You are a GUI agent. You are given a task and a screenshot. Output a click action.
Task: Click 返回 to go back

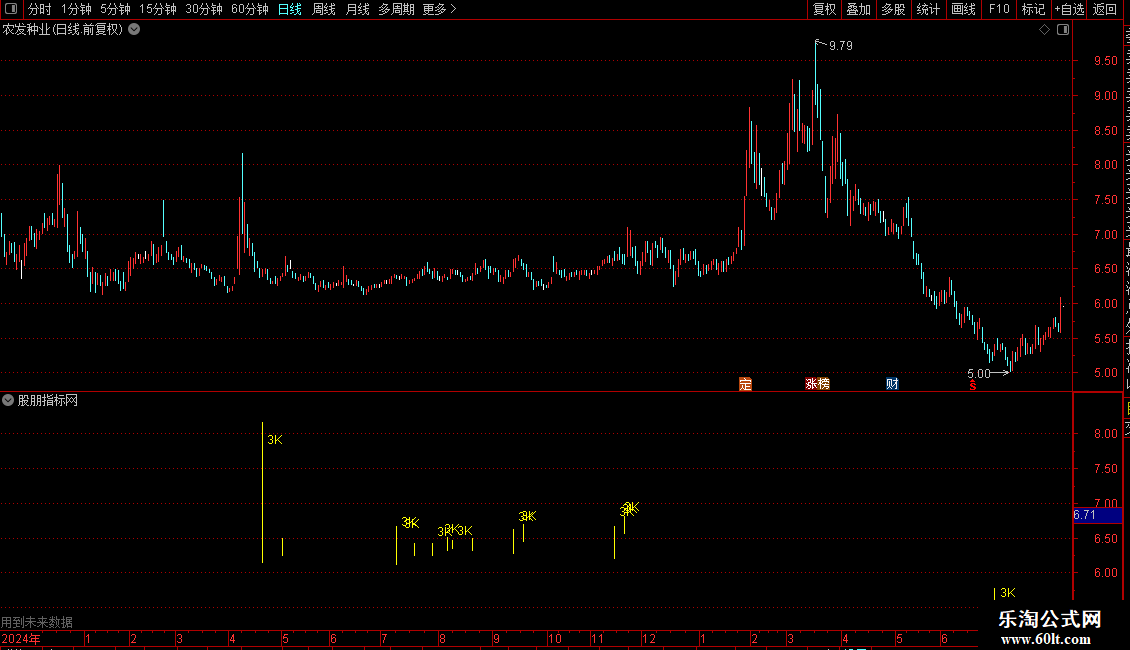(x=1104, y=9)
